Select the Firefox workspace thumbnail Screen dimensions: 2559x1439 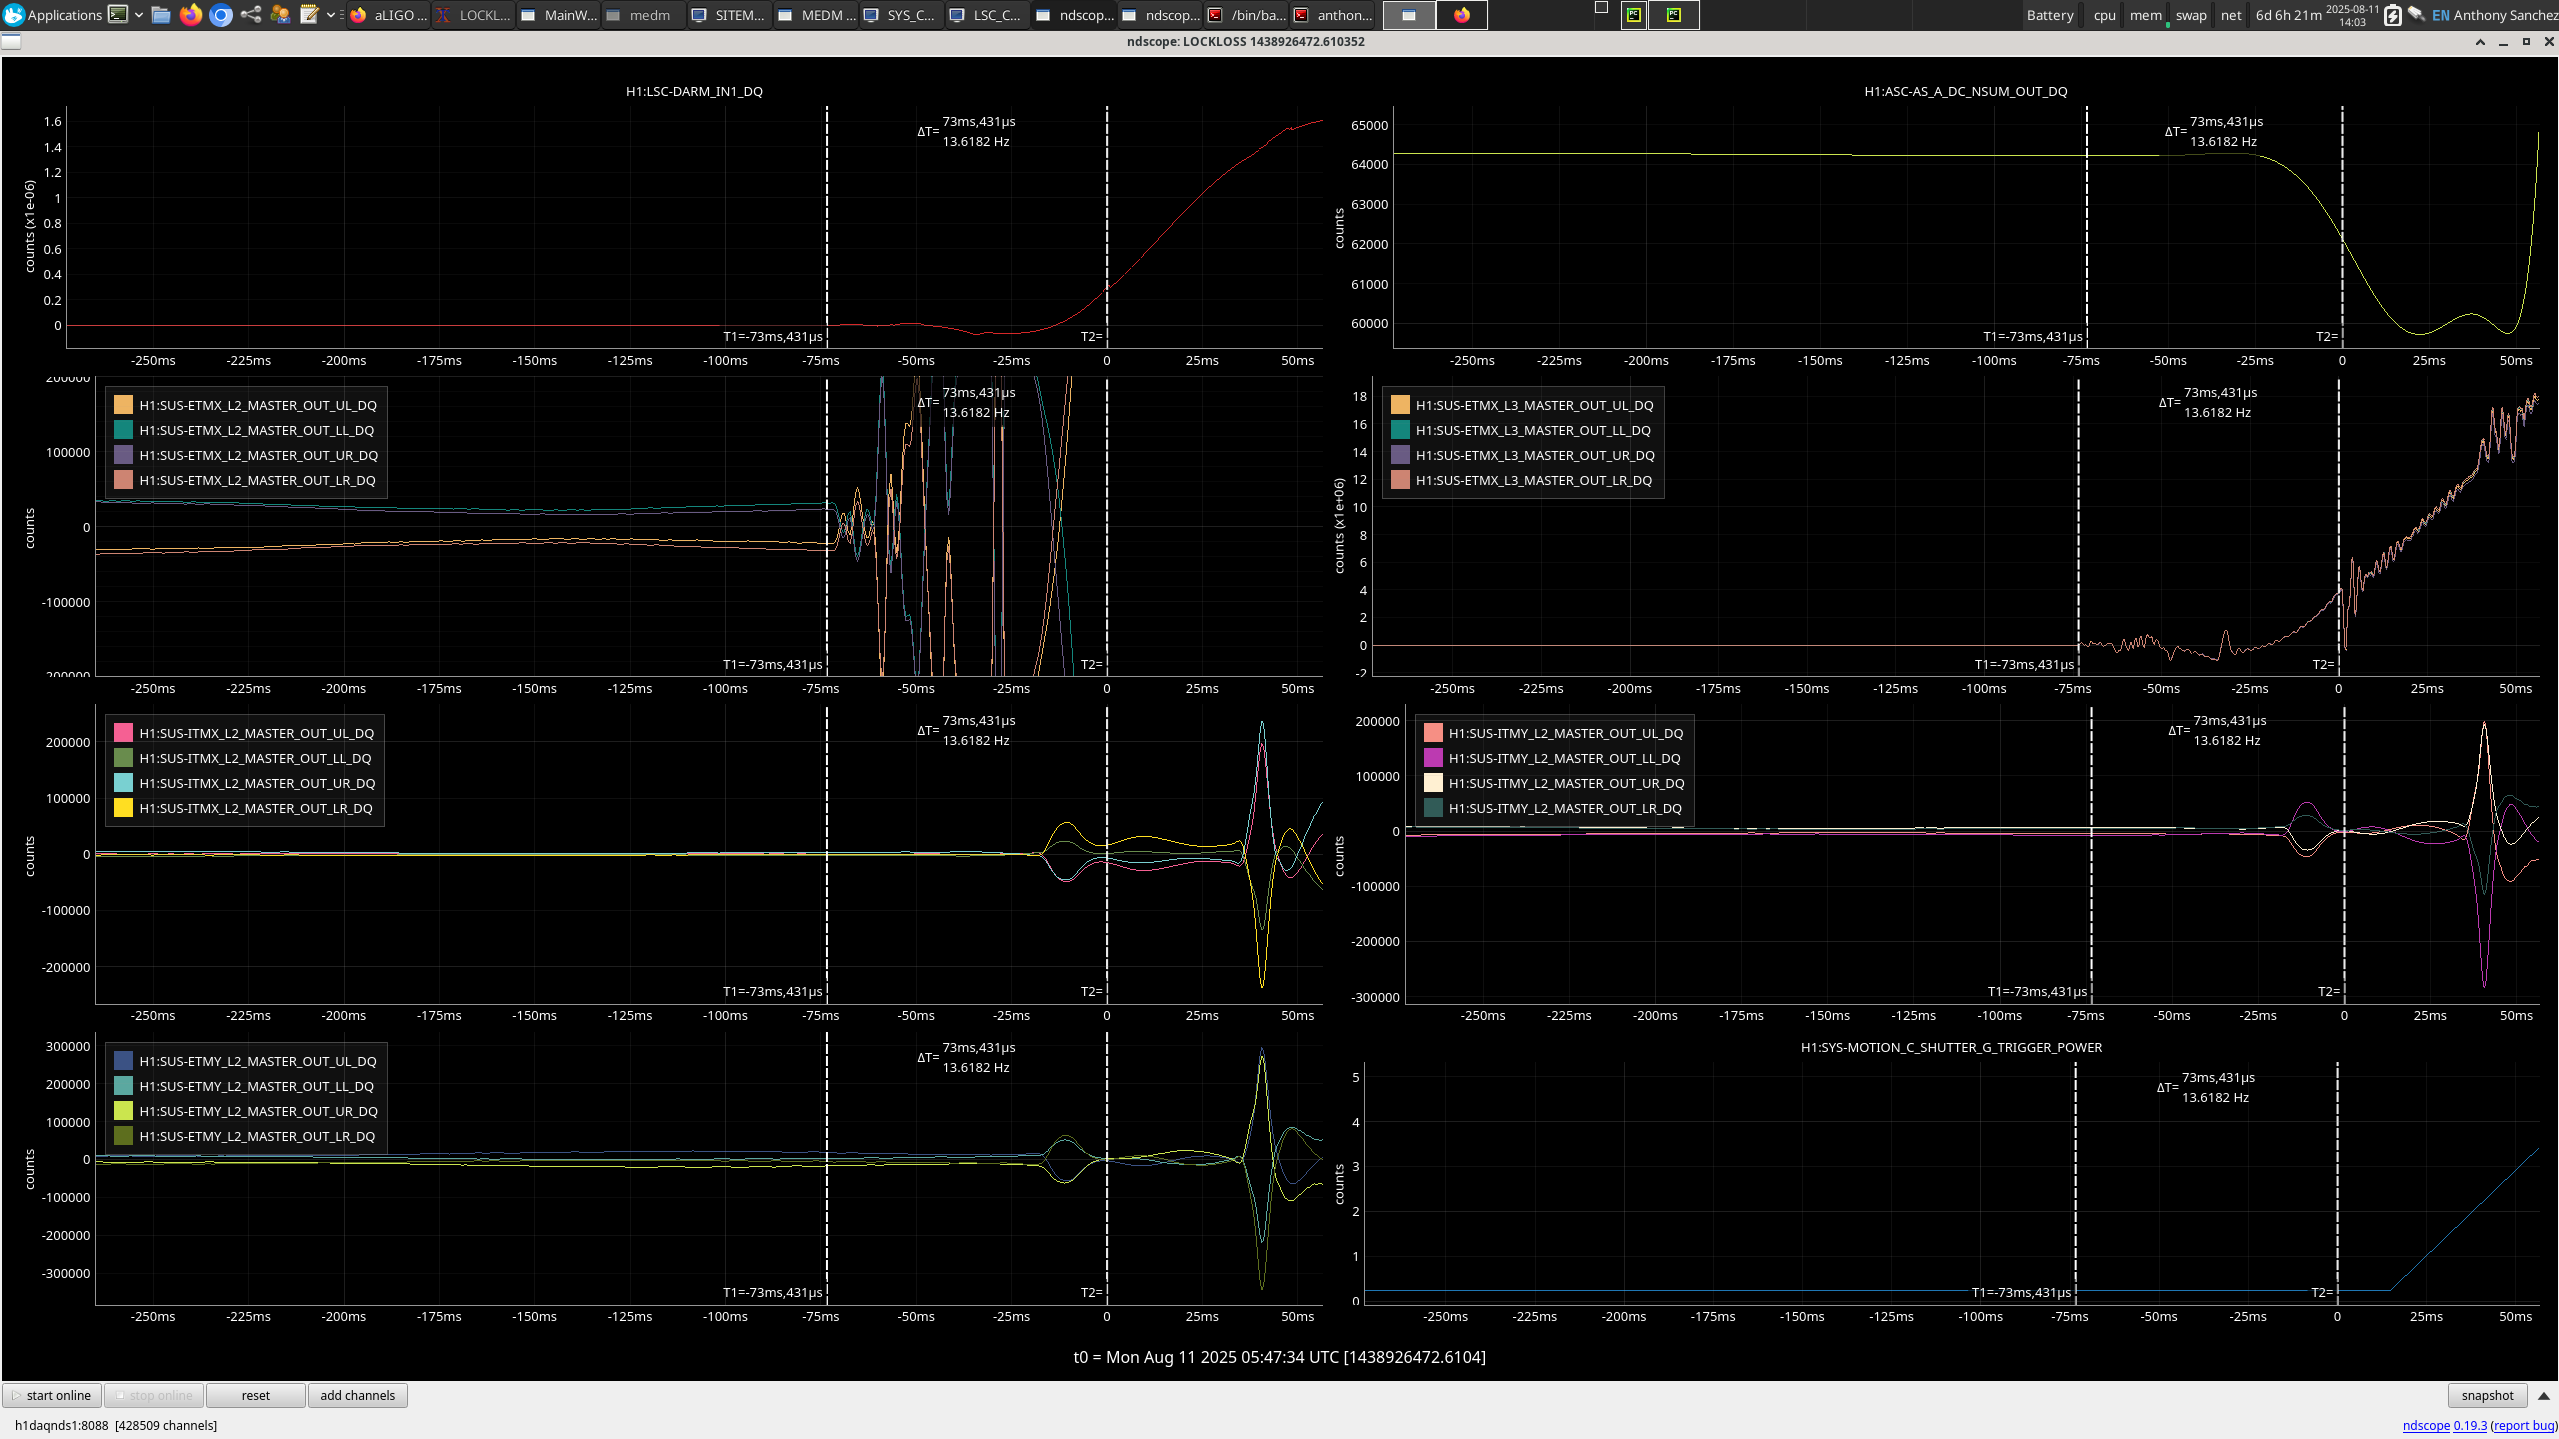click(1462, 15)
